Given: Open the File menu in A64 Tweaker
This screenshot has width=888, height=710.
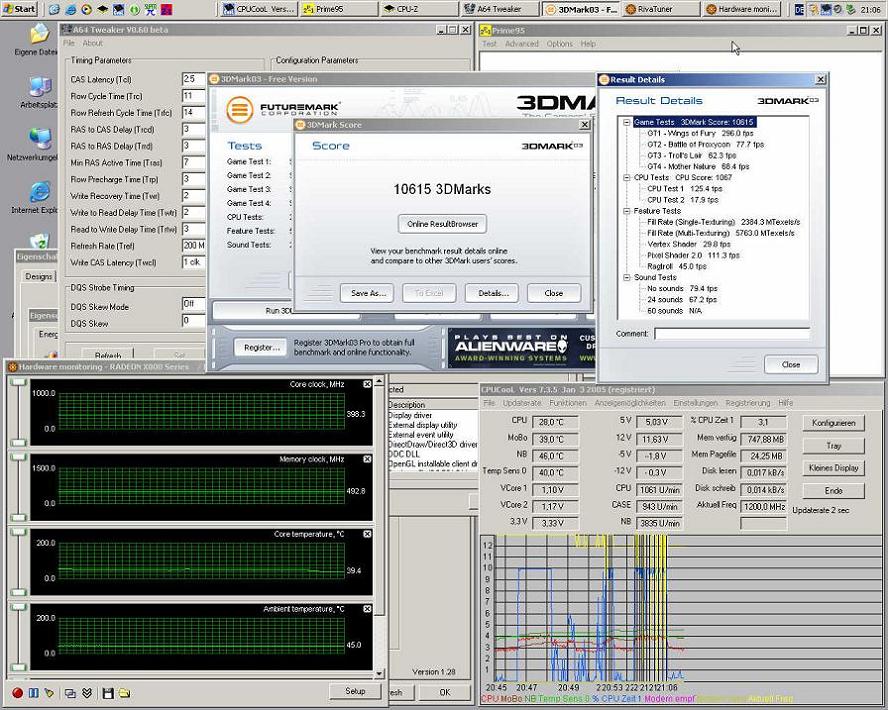Looking at the screenshot, I should tap(69, 43).
